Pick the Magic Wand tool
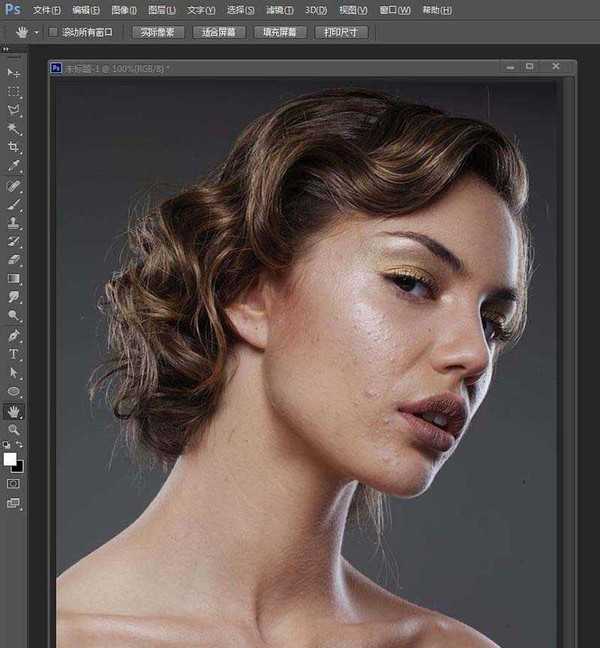The image size is (600, 648). 14,129
